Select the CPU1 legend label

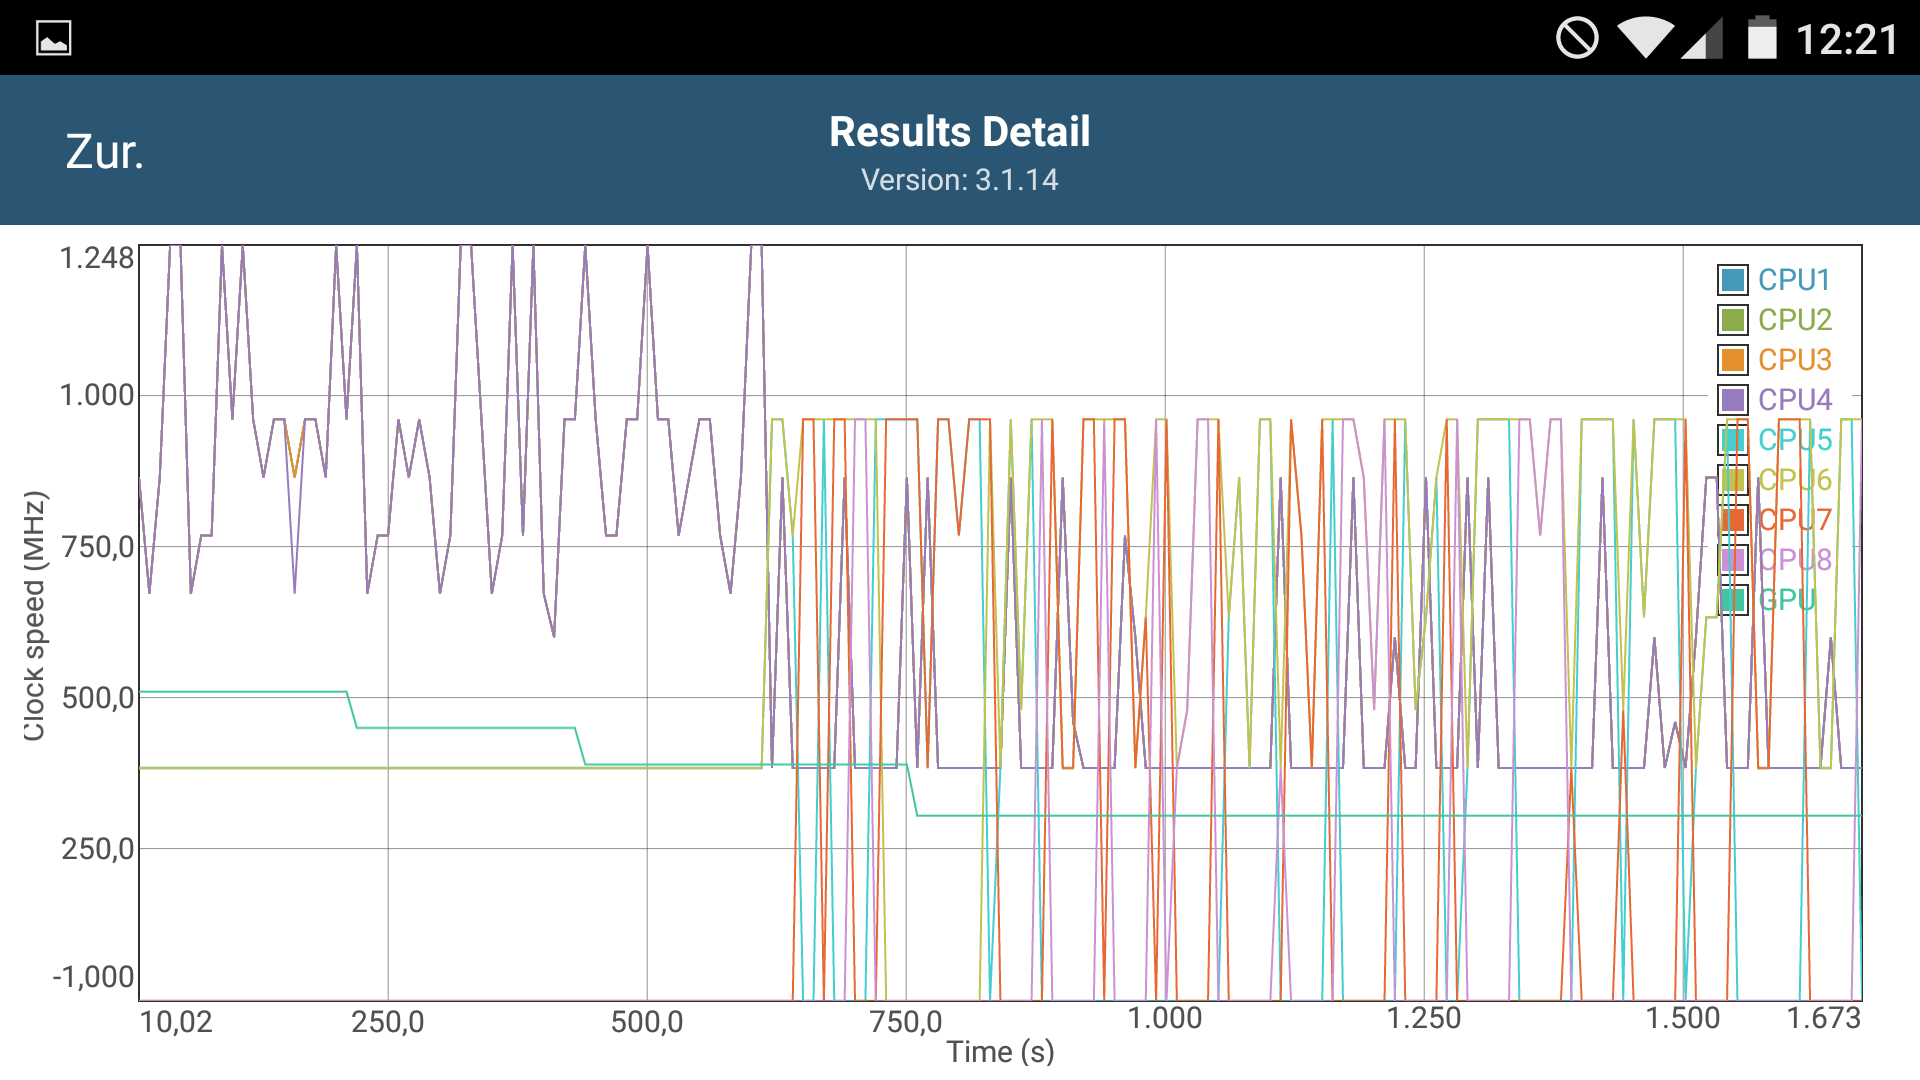[x=1794, y=280]
